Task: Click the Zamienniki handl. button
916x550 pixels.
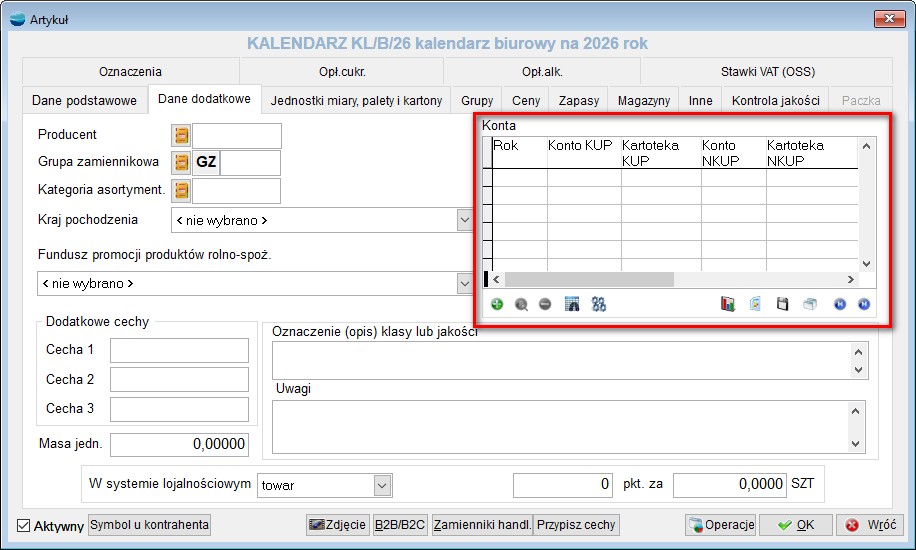Action: coord(481,525)
